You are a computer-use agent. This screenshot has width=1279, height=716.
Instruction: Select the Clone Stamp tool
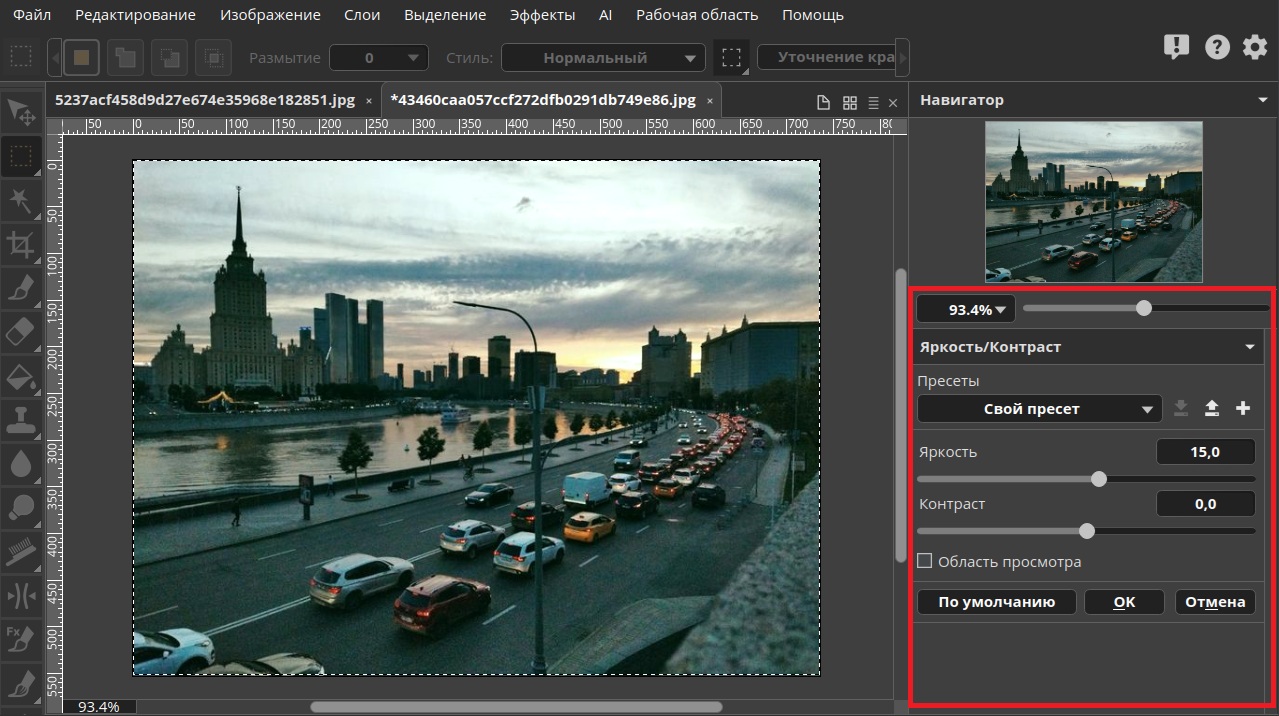[x=21, y=419]
